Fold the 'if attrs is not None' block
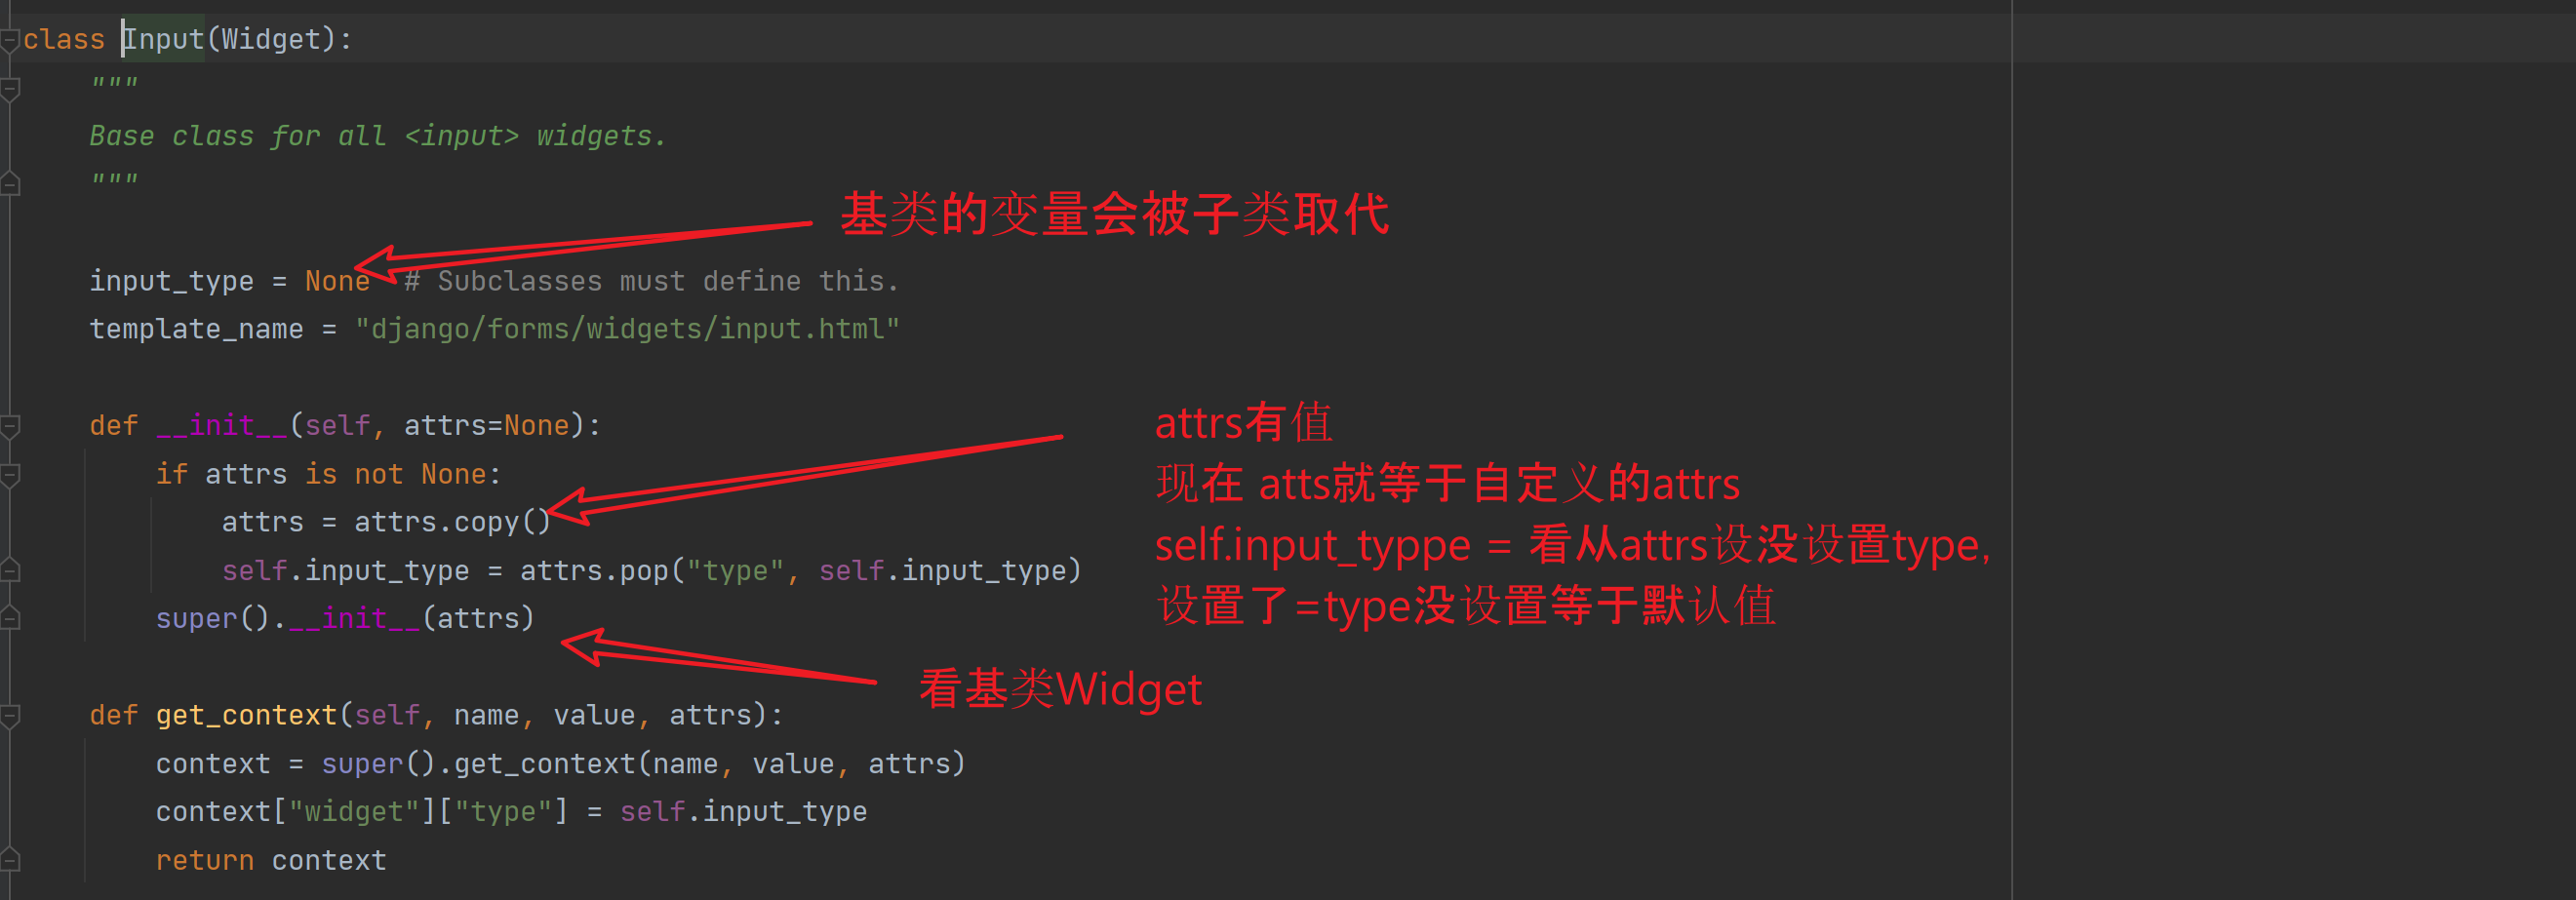 pos(10,475)
